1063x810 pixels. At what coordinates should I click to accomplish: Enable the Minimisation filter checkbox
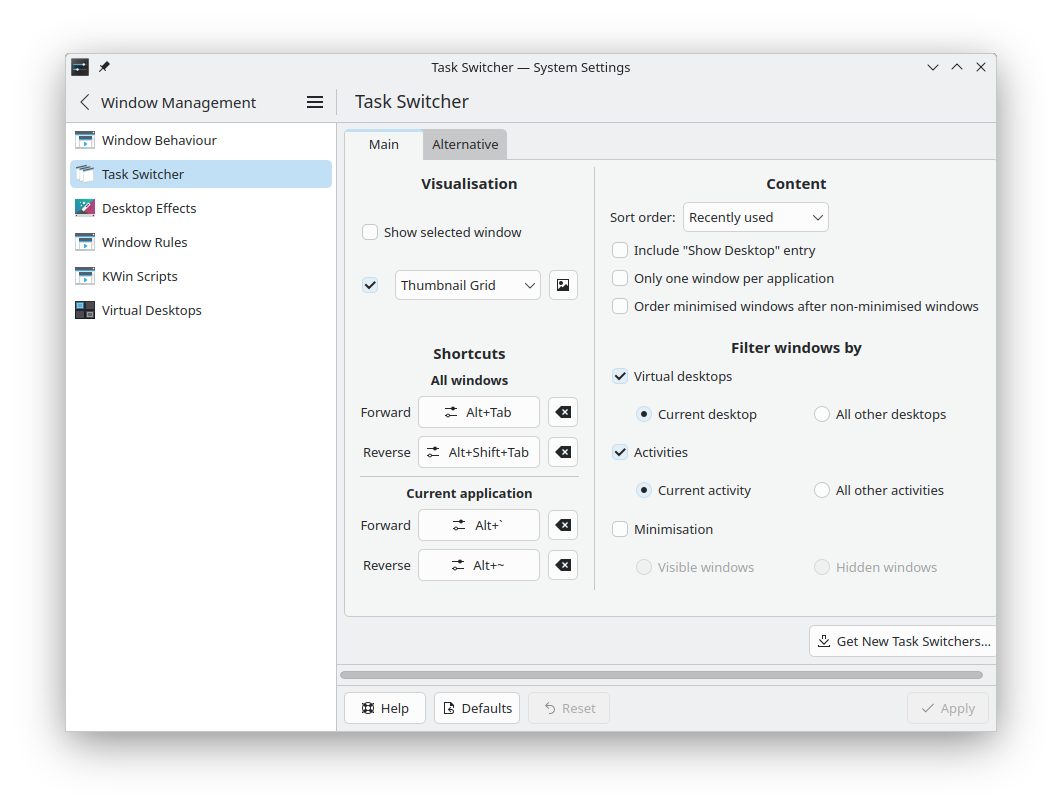tap(620, 529)
